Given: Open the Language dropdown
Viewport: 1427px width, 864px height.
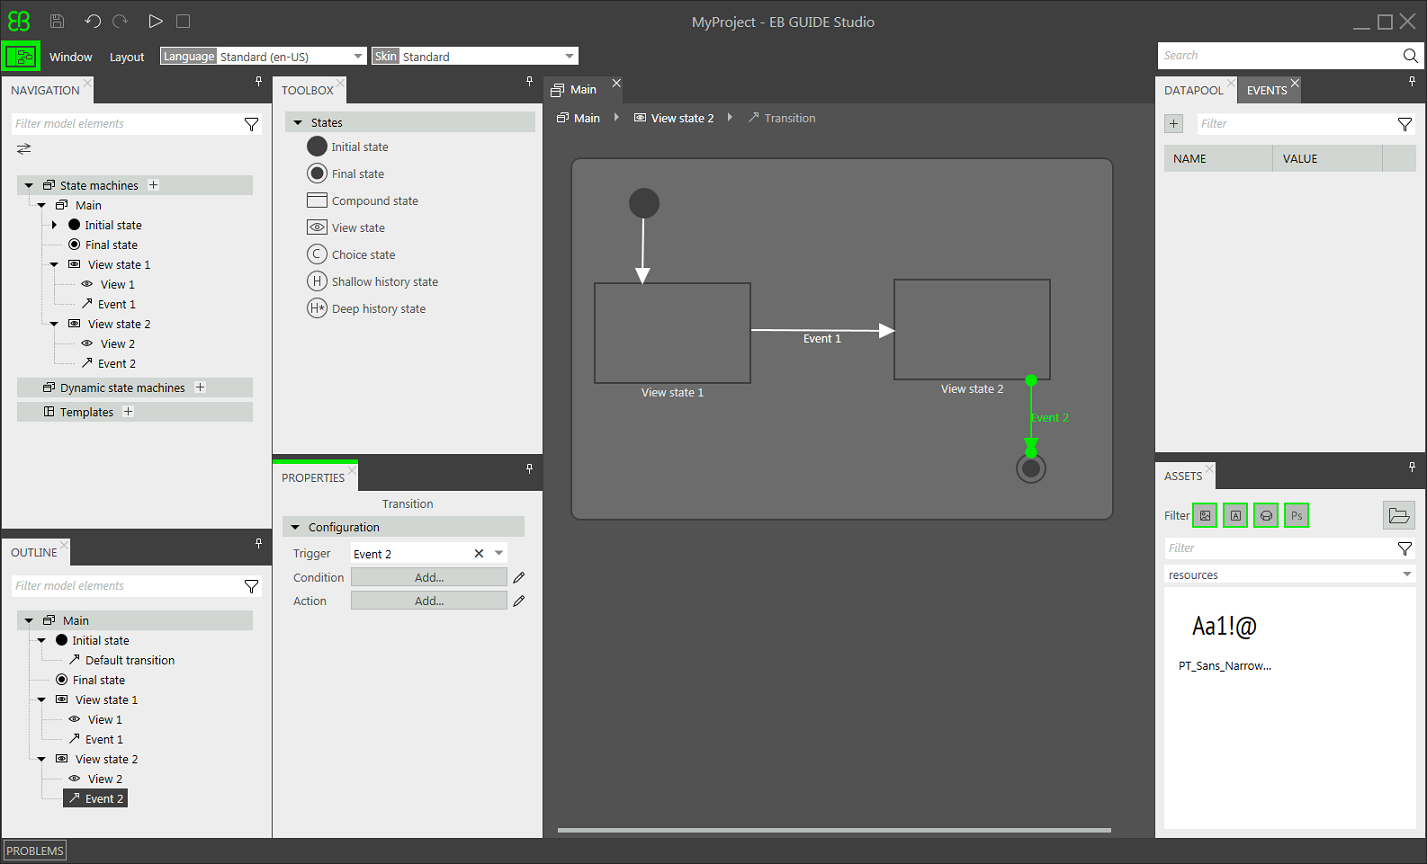Looking at the screenshot, I should tap(358, 57).
